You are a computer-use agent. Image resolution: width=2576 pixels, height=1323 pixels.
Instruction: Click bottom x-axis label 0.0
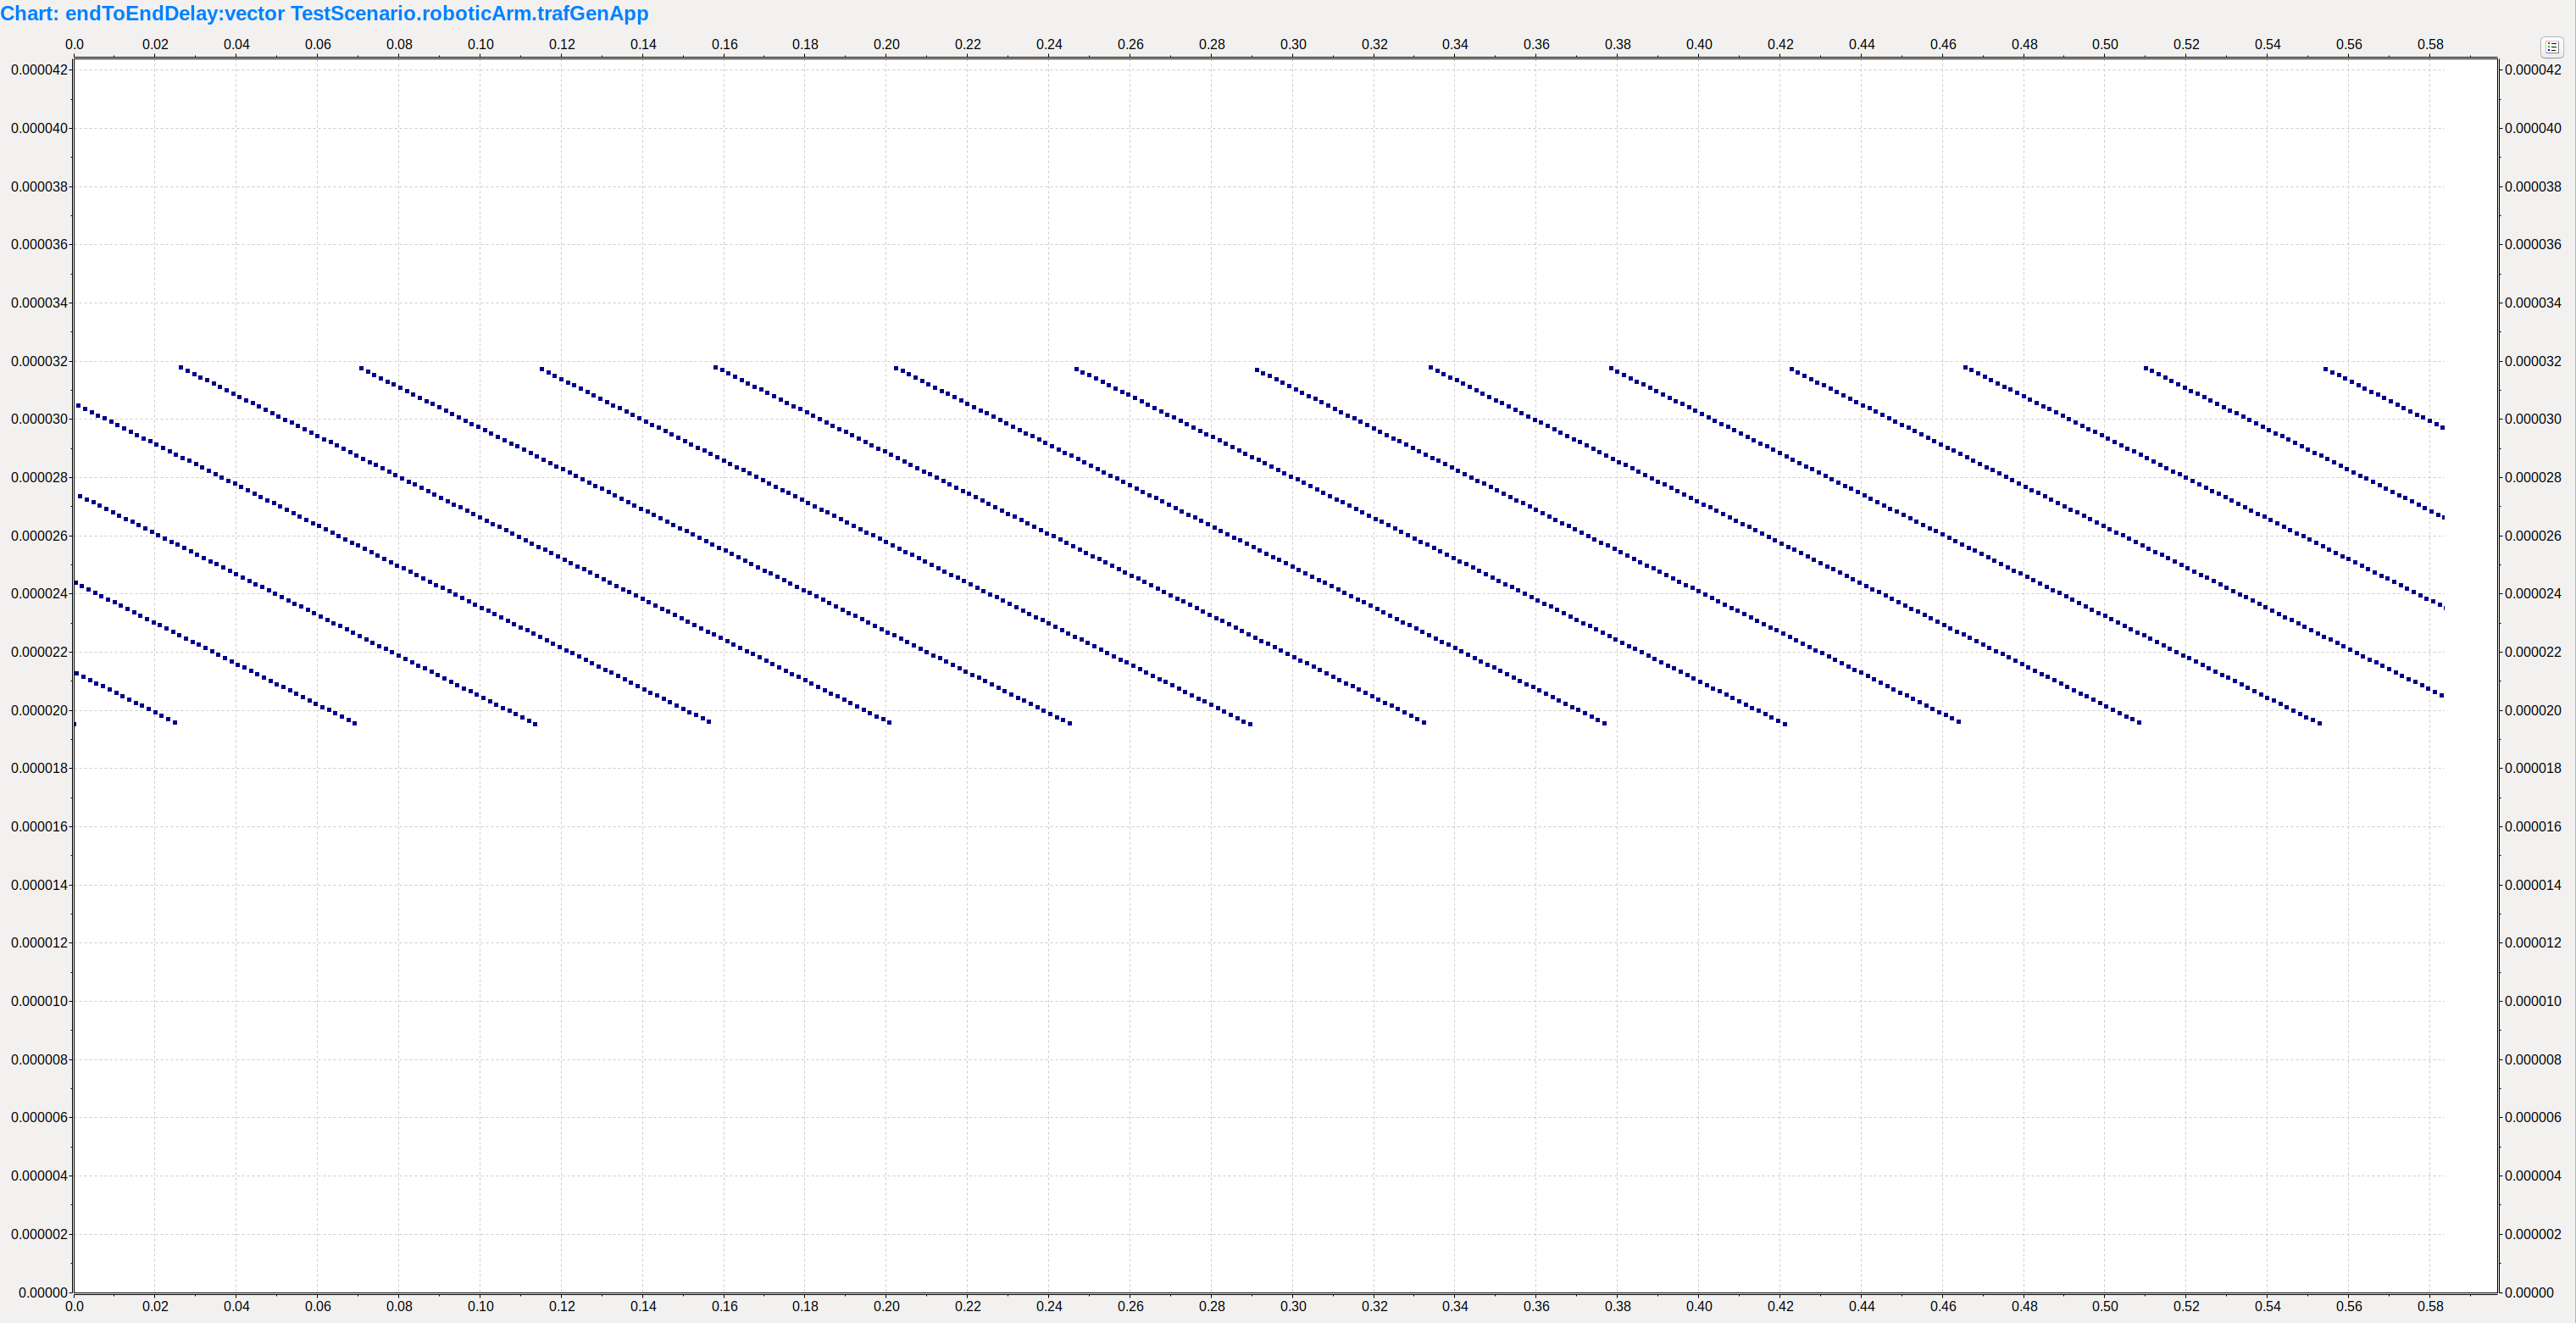coord(74,1306)
